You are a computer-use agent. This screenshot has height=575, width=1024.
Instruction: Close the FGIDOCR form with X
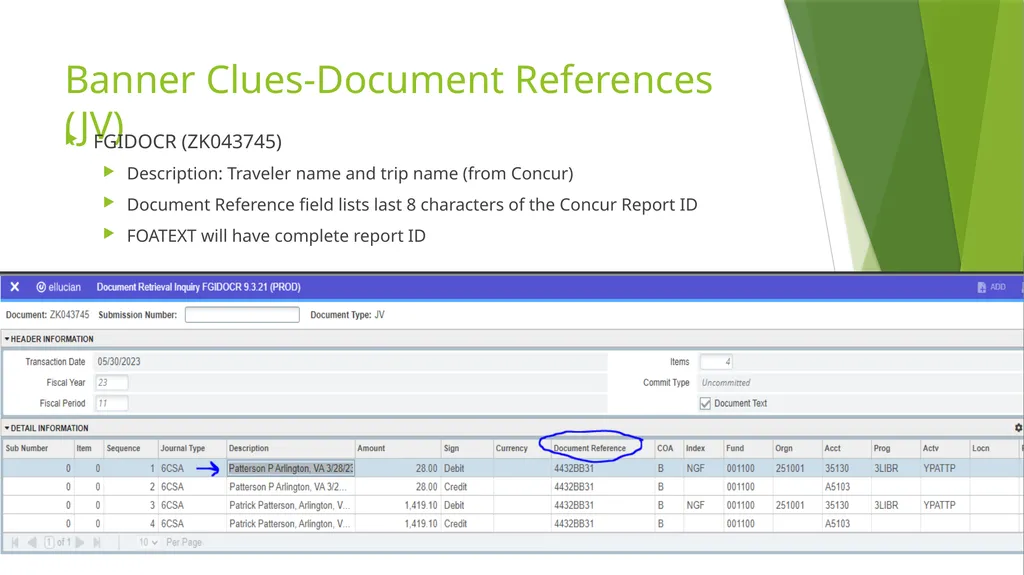tap(14, 287)
